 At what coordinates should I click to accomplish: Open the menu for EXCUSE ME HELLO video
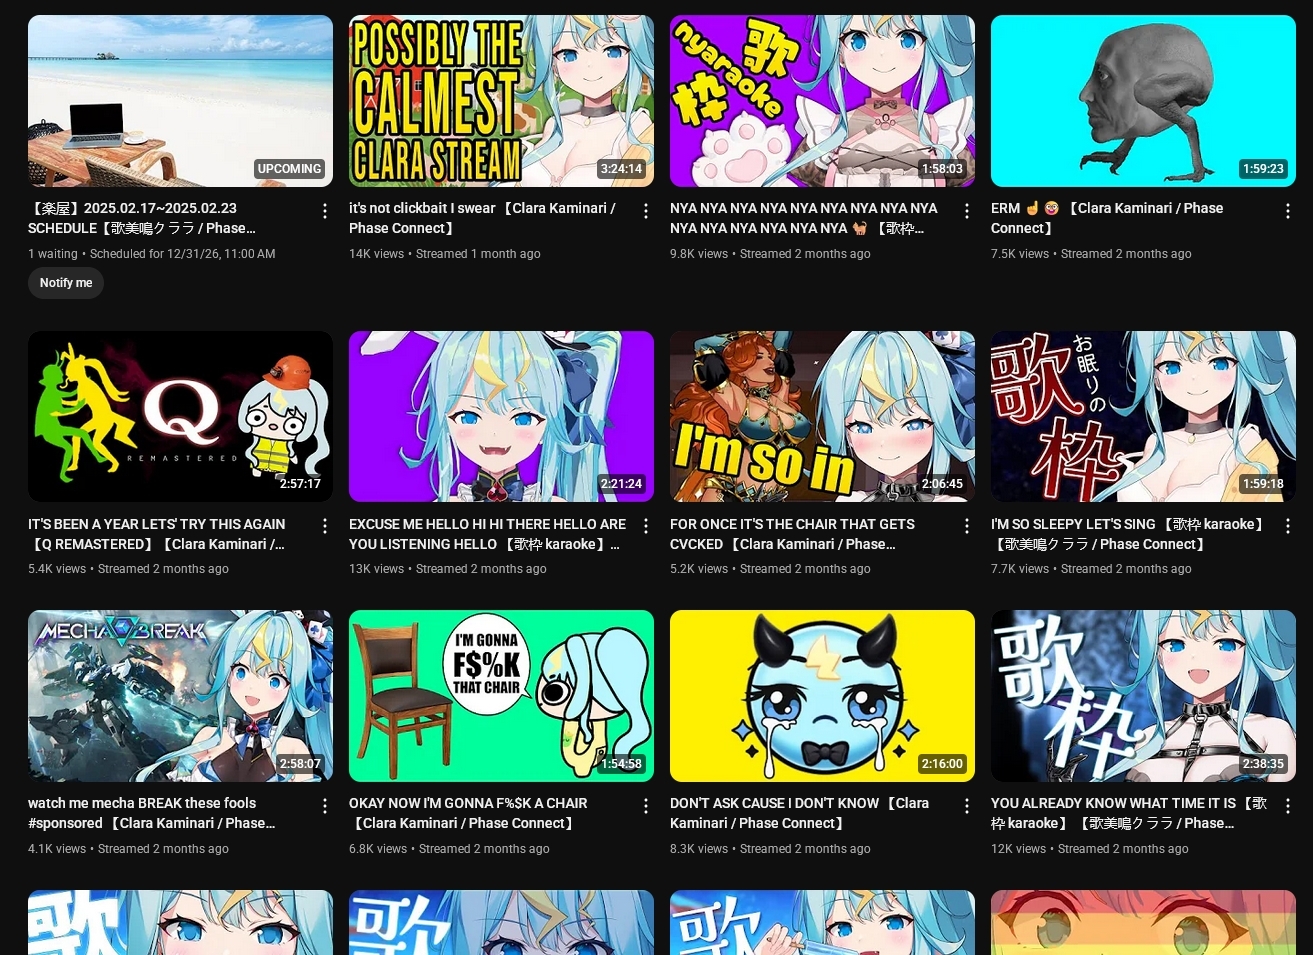[646, 526]
